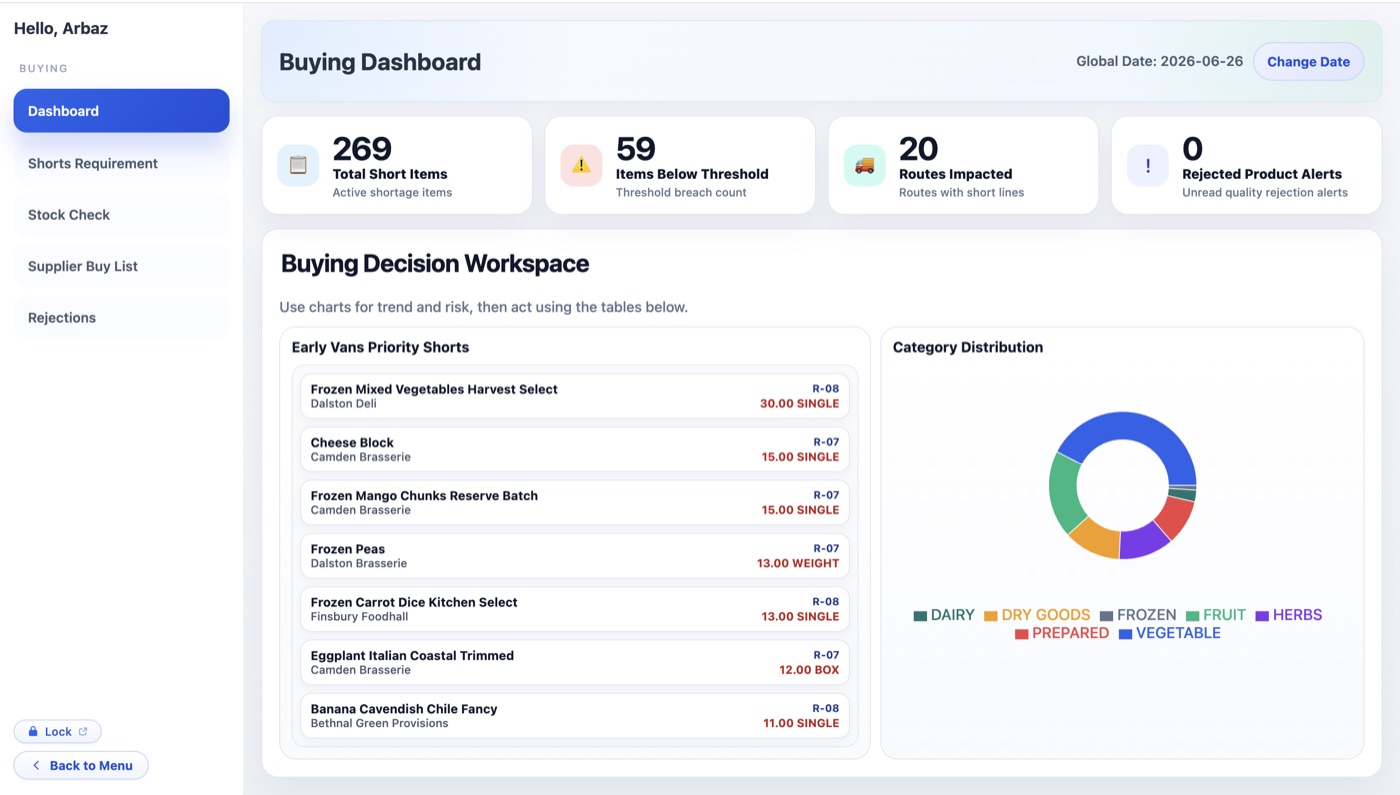
Task: Click the 30.00 SINGLE quantity
Action: pyautogui.click(x=799, y=404)
